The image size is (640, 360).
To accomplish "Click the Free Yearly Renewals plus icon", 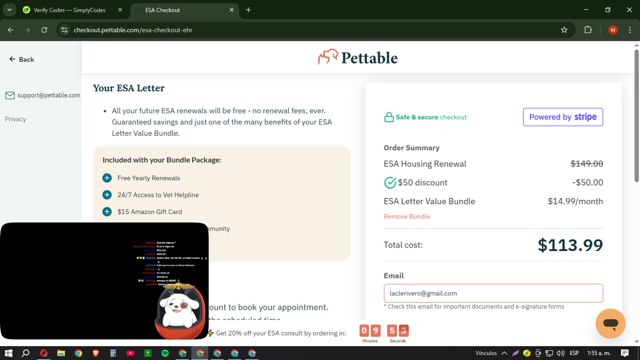I will click(x=107, y=178).
